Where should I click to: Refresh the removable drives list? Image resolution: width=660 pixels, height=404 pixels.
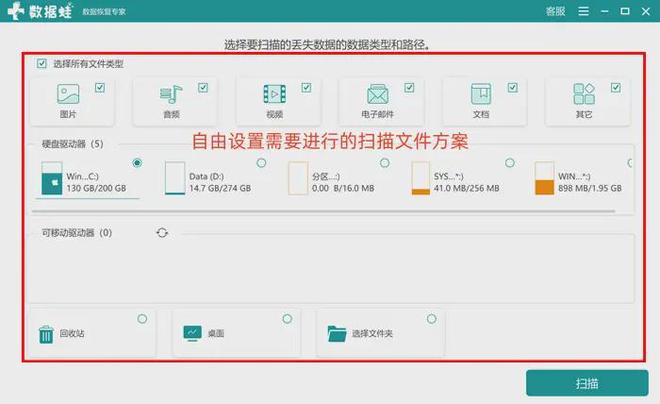[162, 233]
